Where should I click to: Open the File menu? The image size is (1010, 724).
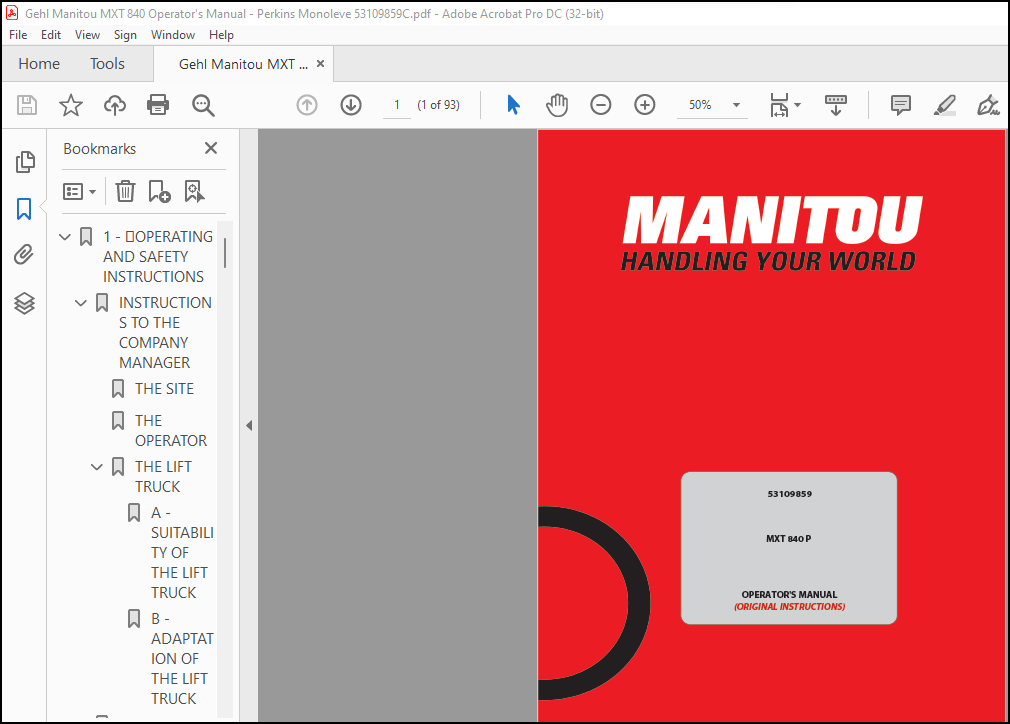click(x=18, y=35)
